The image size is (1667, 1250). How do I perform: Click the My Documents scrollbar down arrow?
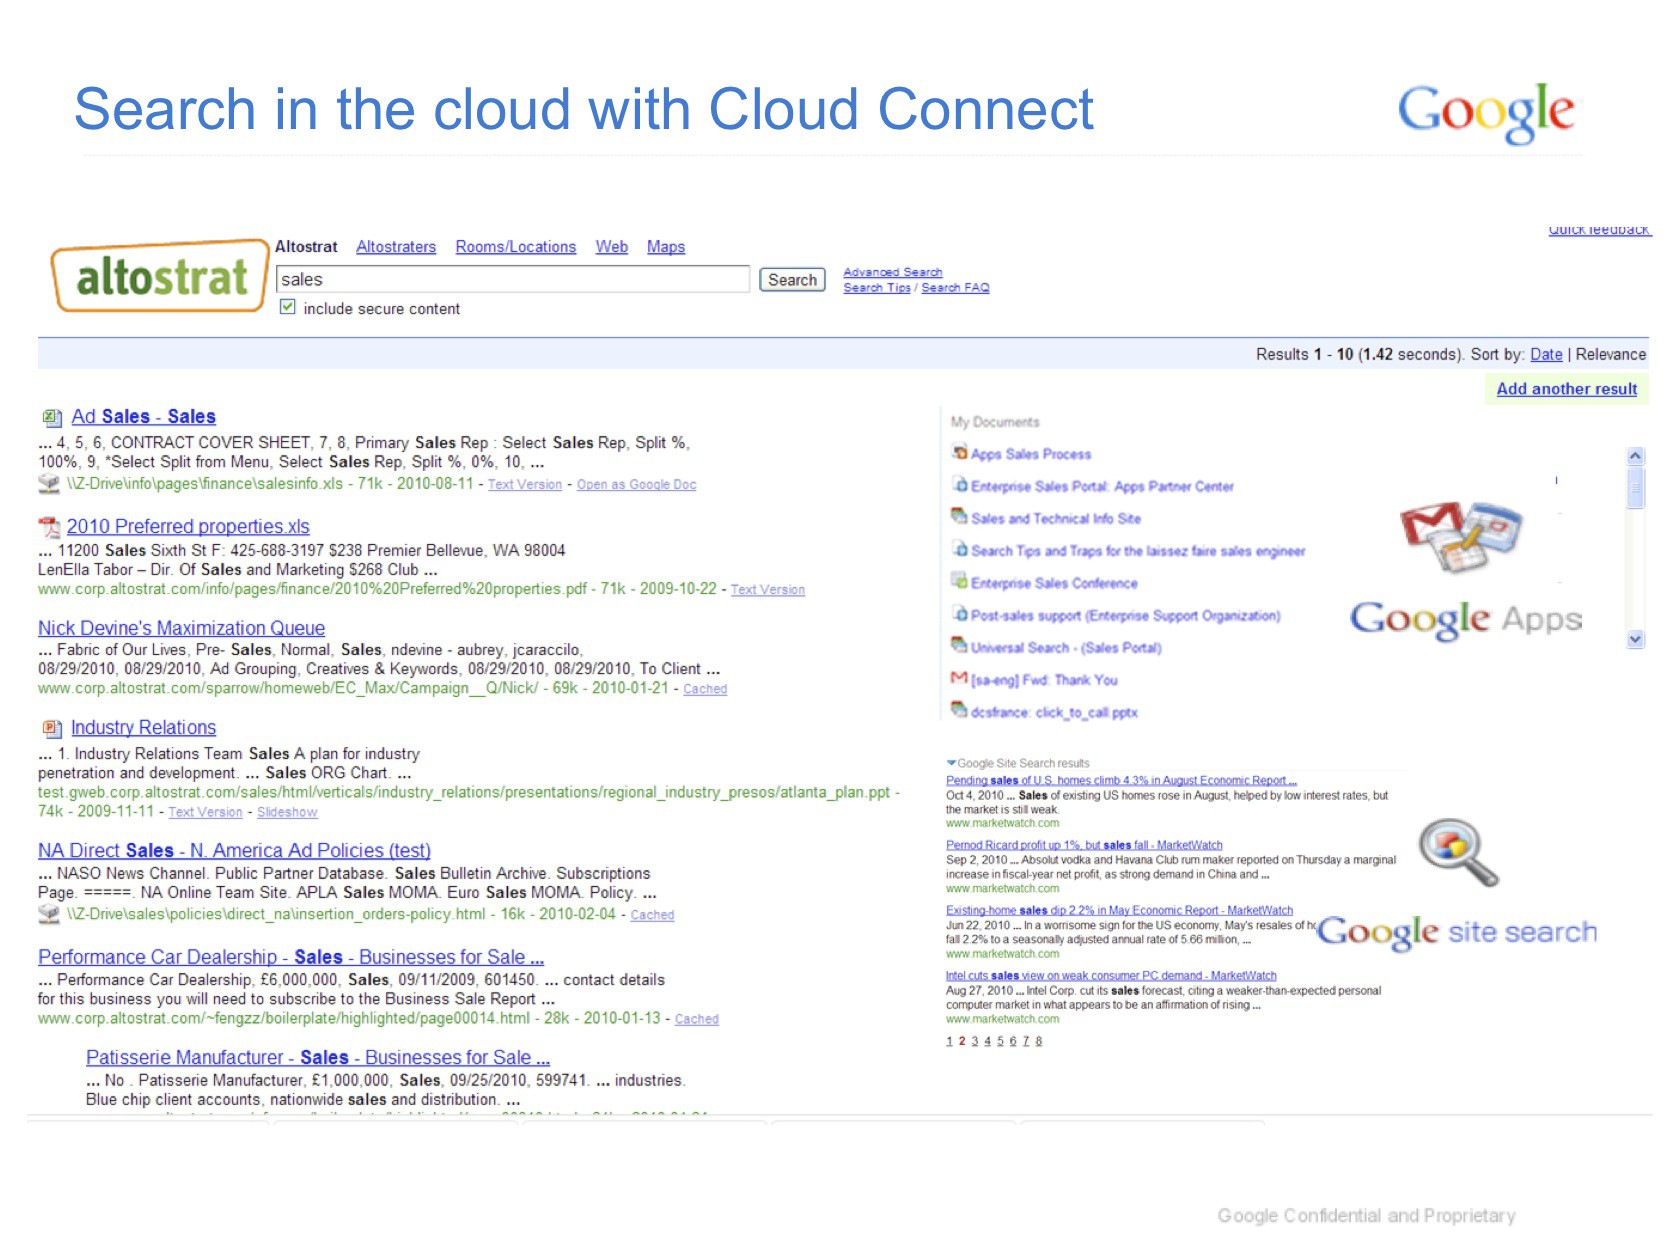click(1635, 639)
